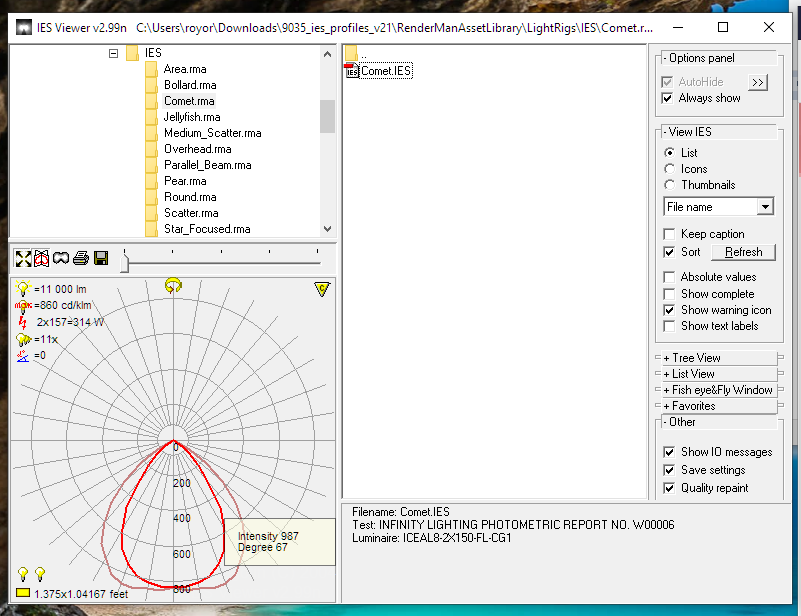Print the photometric diagram with printer icon
The width and height of the screenshot is (801, 616).
click(x=81, y=258)
